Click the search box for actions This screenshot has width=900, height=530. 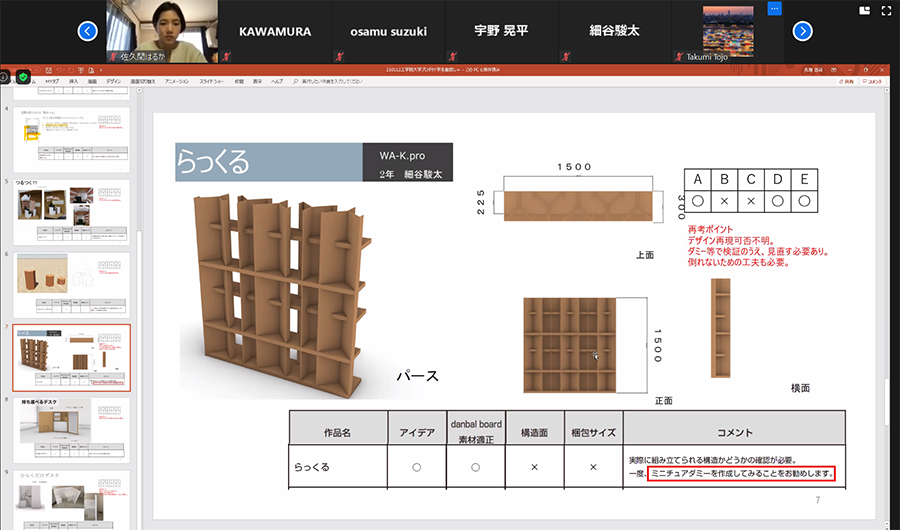pyautogui.click(x=330, y=82)
